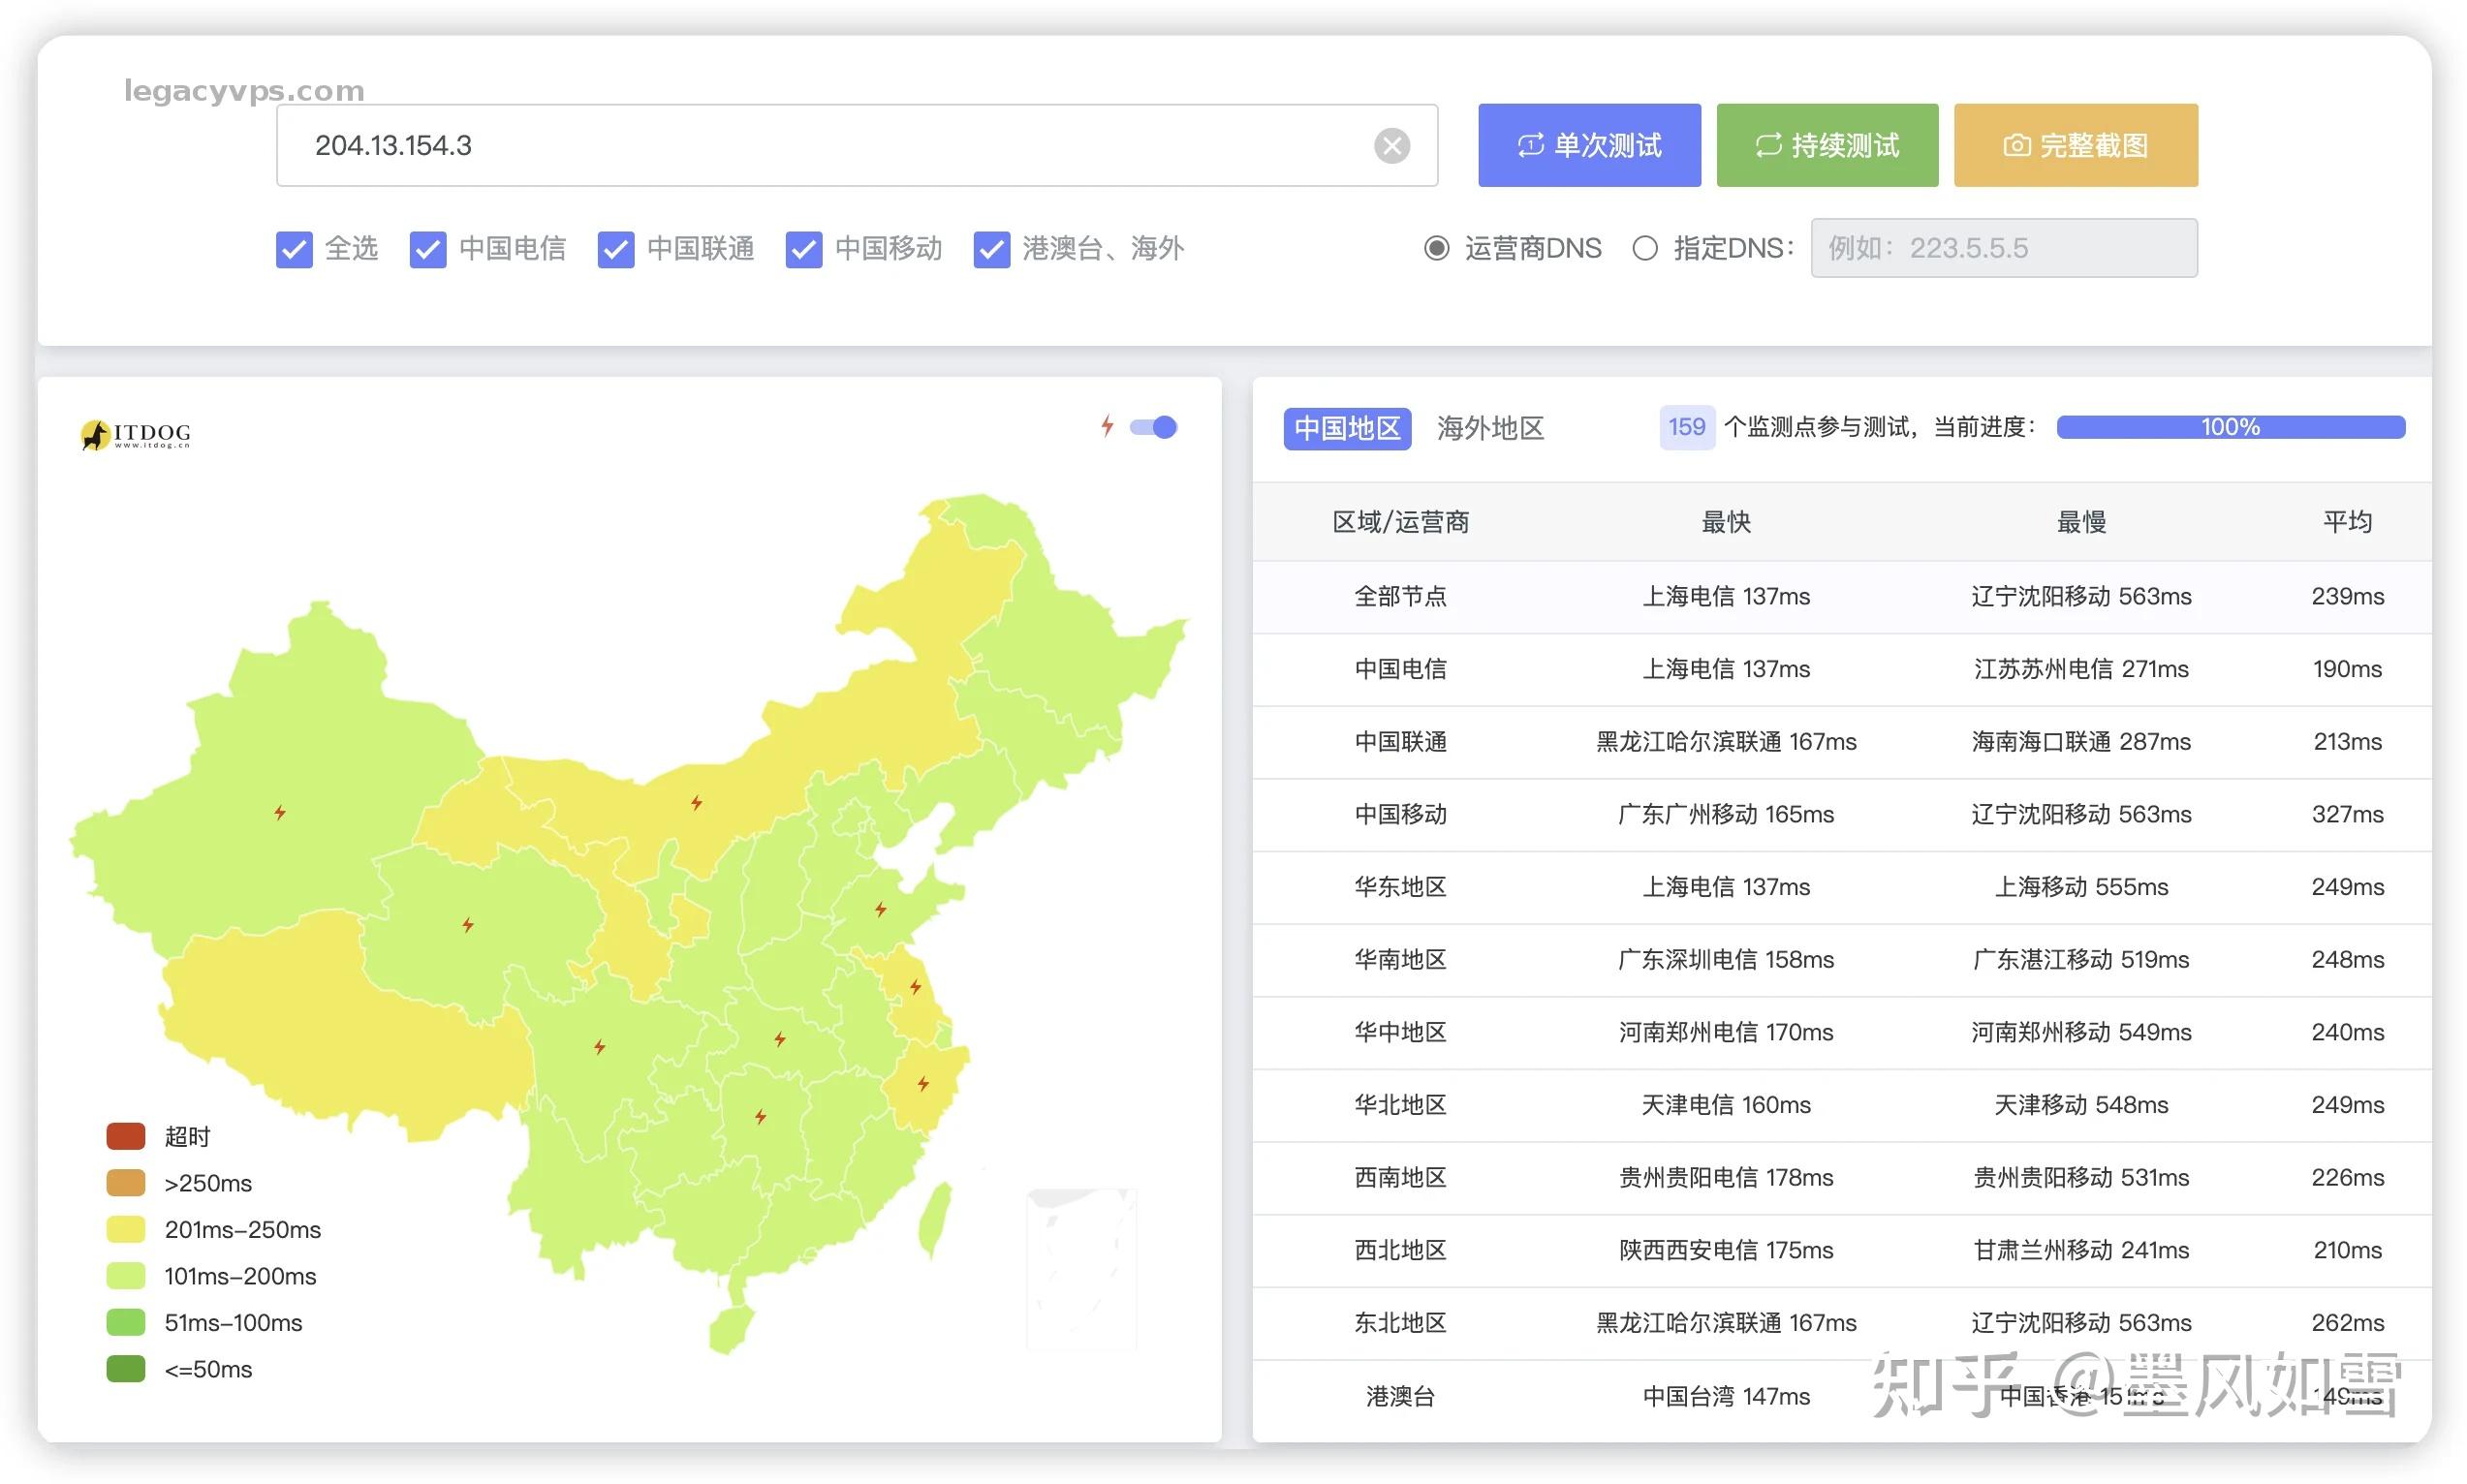The width and height of the screenshot is (2467, 1484).
Task: Click the 完整截图 screenshot button
Action: [2075, 145]
